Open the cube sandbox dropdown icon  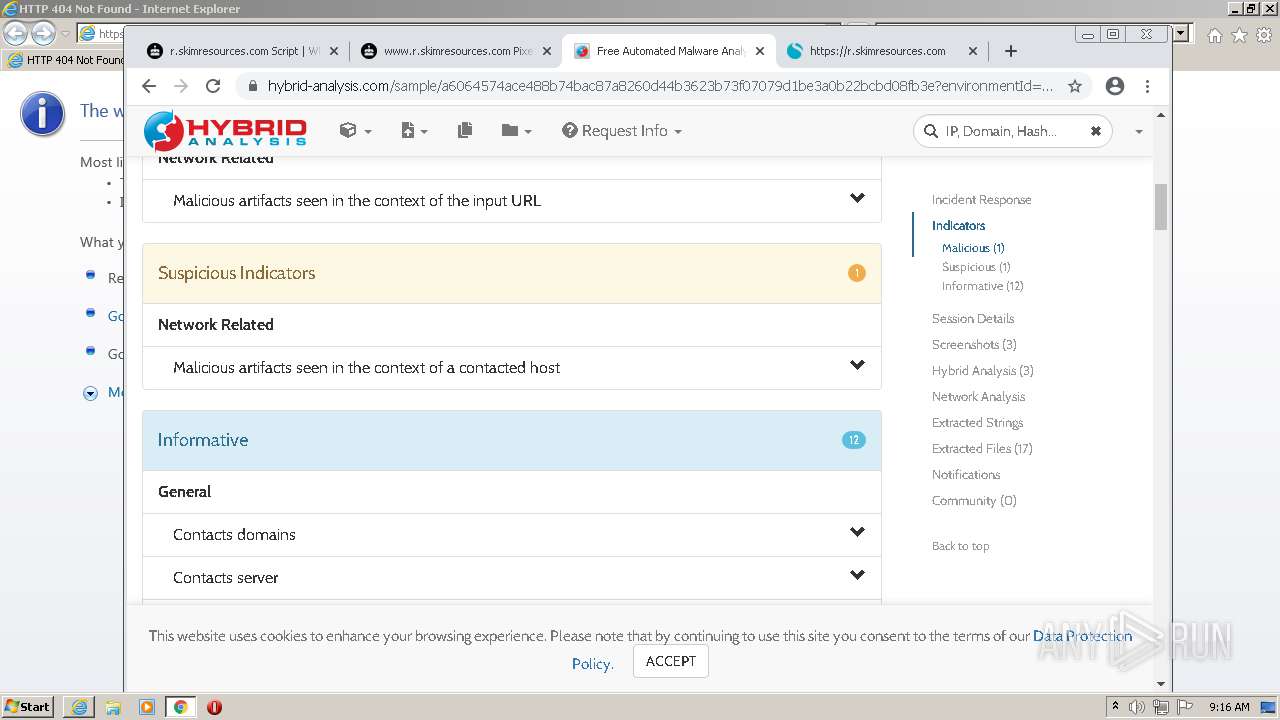point(355,131)
